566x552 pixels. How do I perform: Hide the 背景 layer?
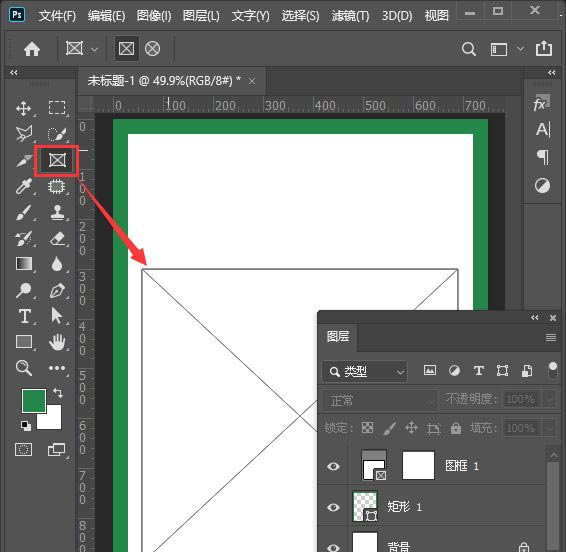point(333,547)
